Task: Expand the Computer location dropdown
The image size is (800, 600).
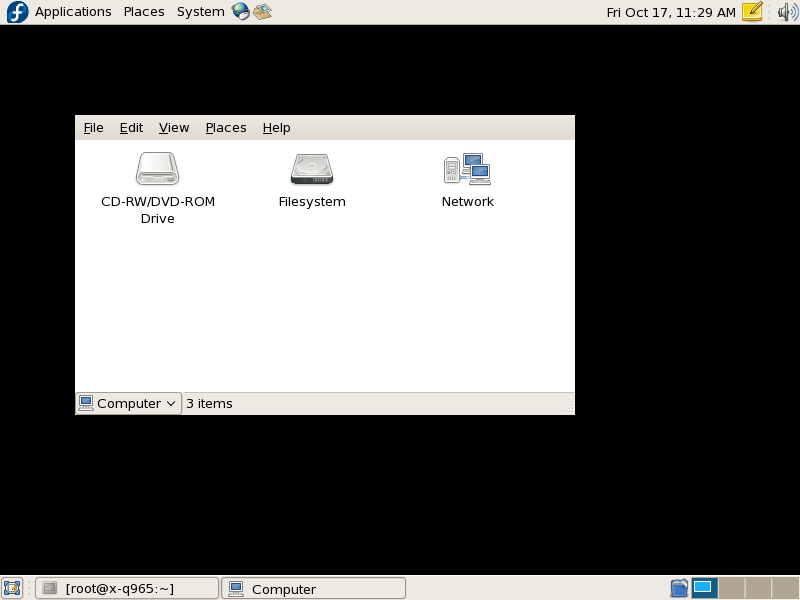Action: coord(129,403)
